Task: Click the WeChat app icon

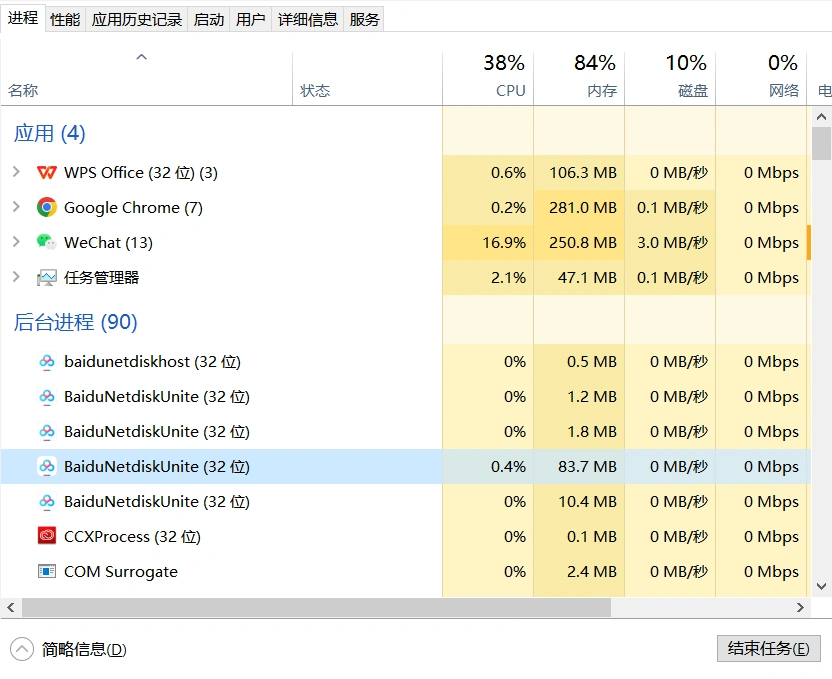Action: (47, 243)
